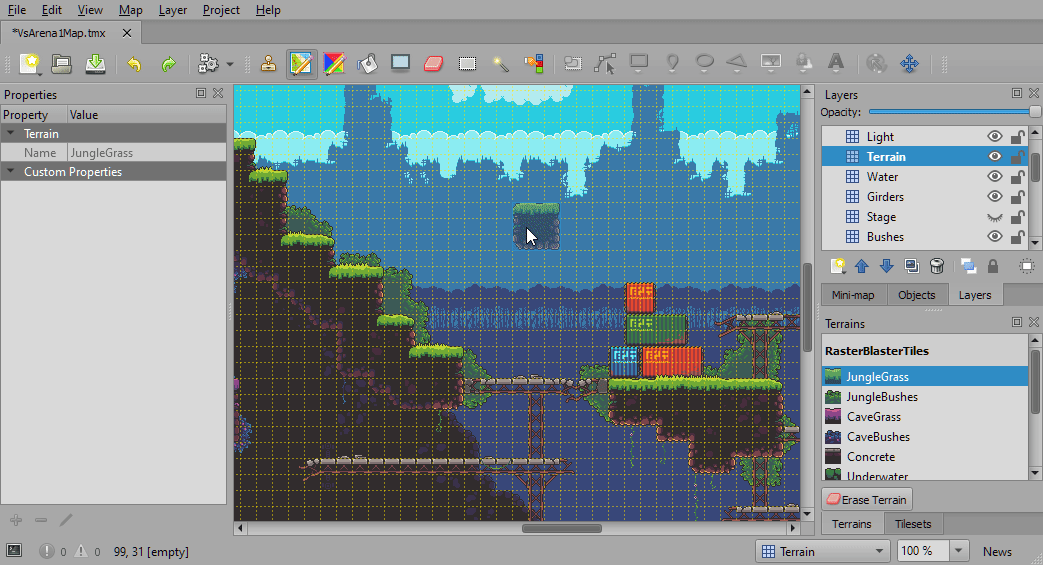Move layer up with blue arrow

click(x=861, y=266)
